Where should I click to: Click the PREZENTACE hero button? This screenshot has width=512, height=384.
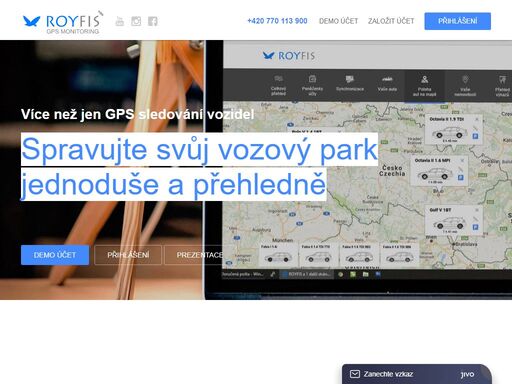coord(199,255)
